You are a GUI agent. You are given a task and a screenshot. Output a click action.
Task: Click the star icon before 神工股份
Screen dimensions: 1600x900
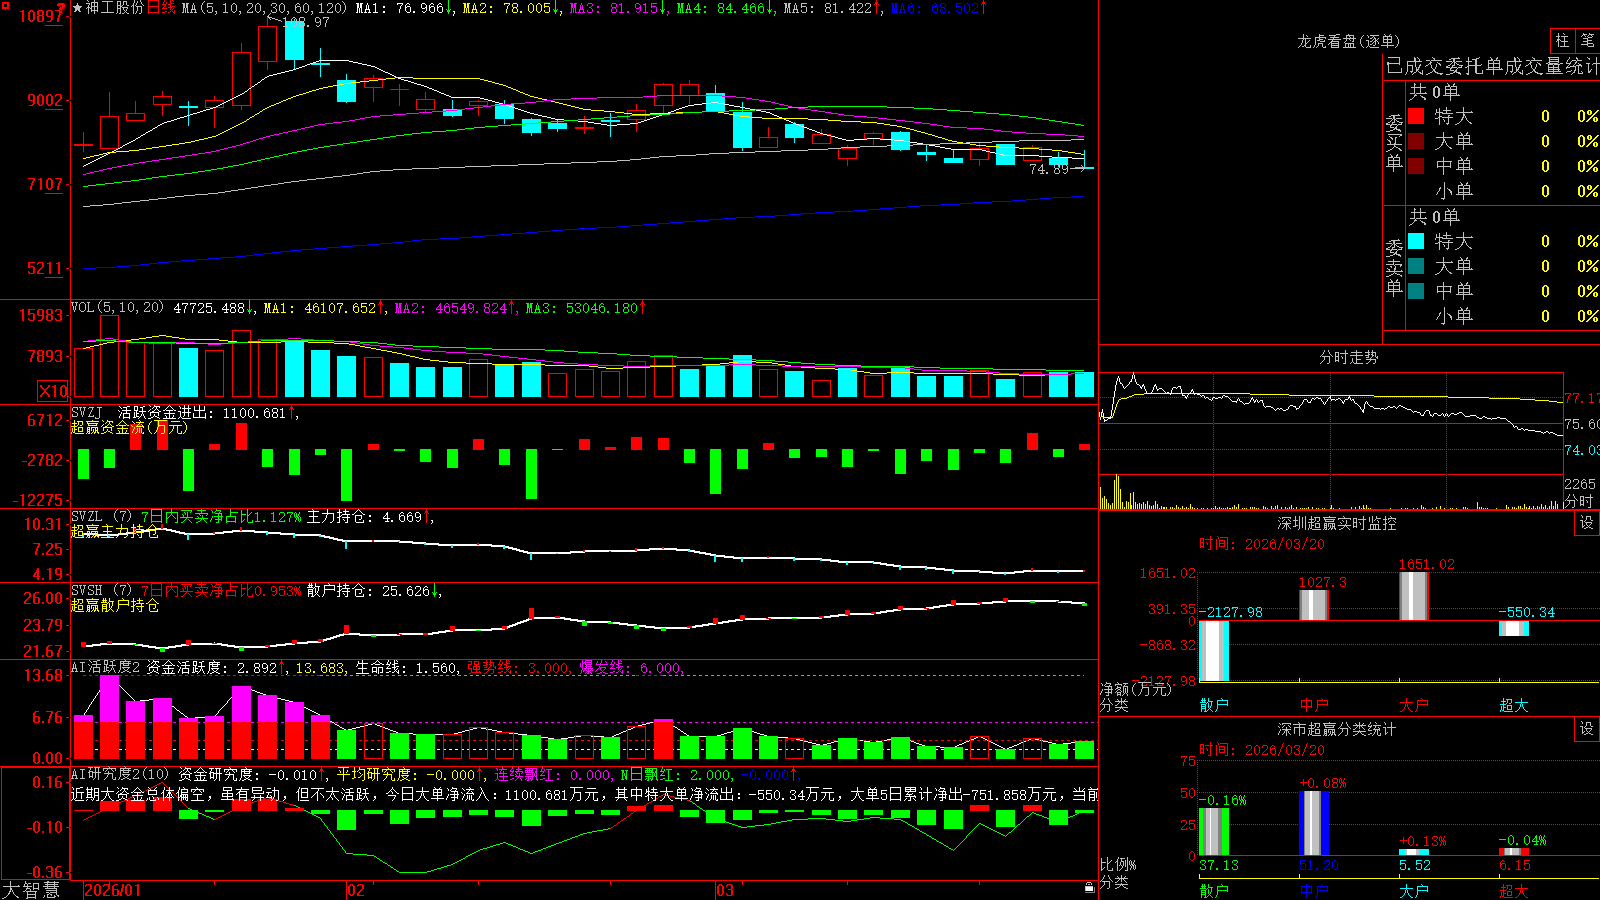[x=77, y=8]
